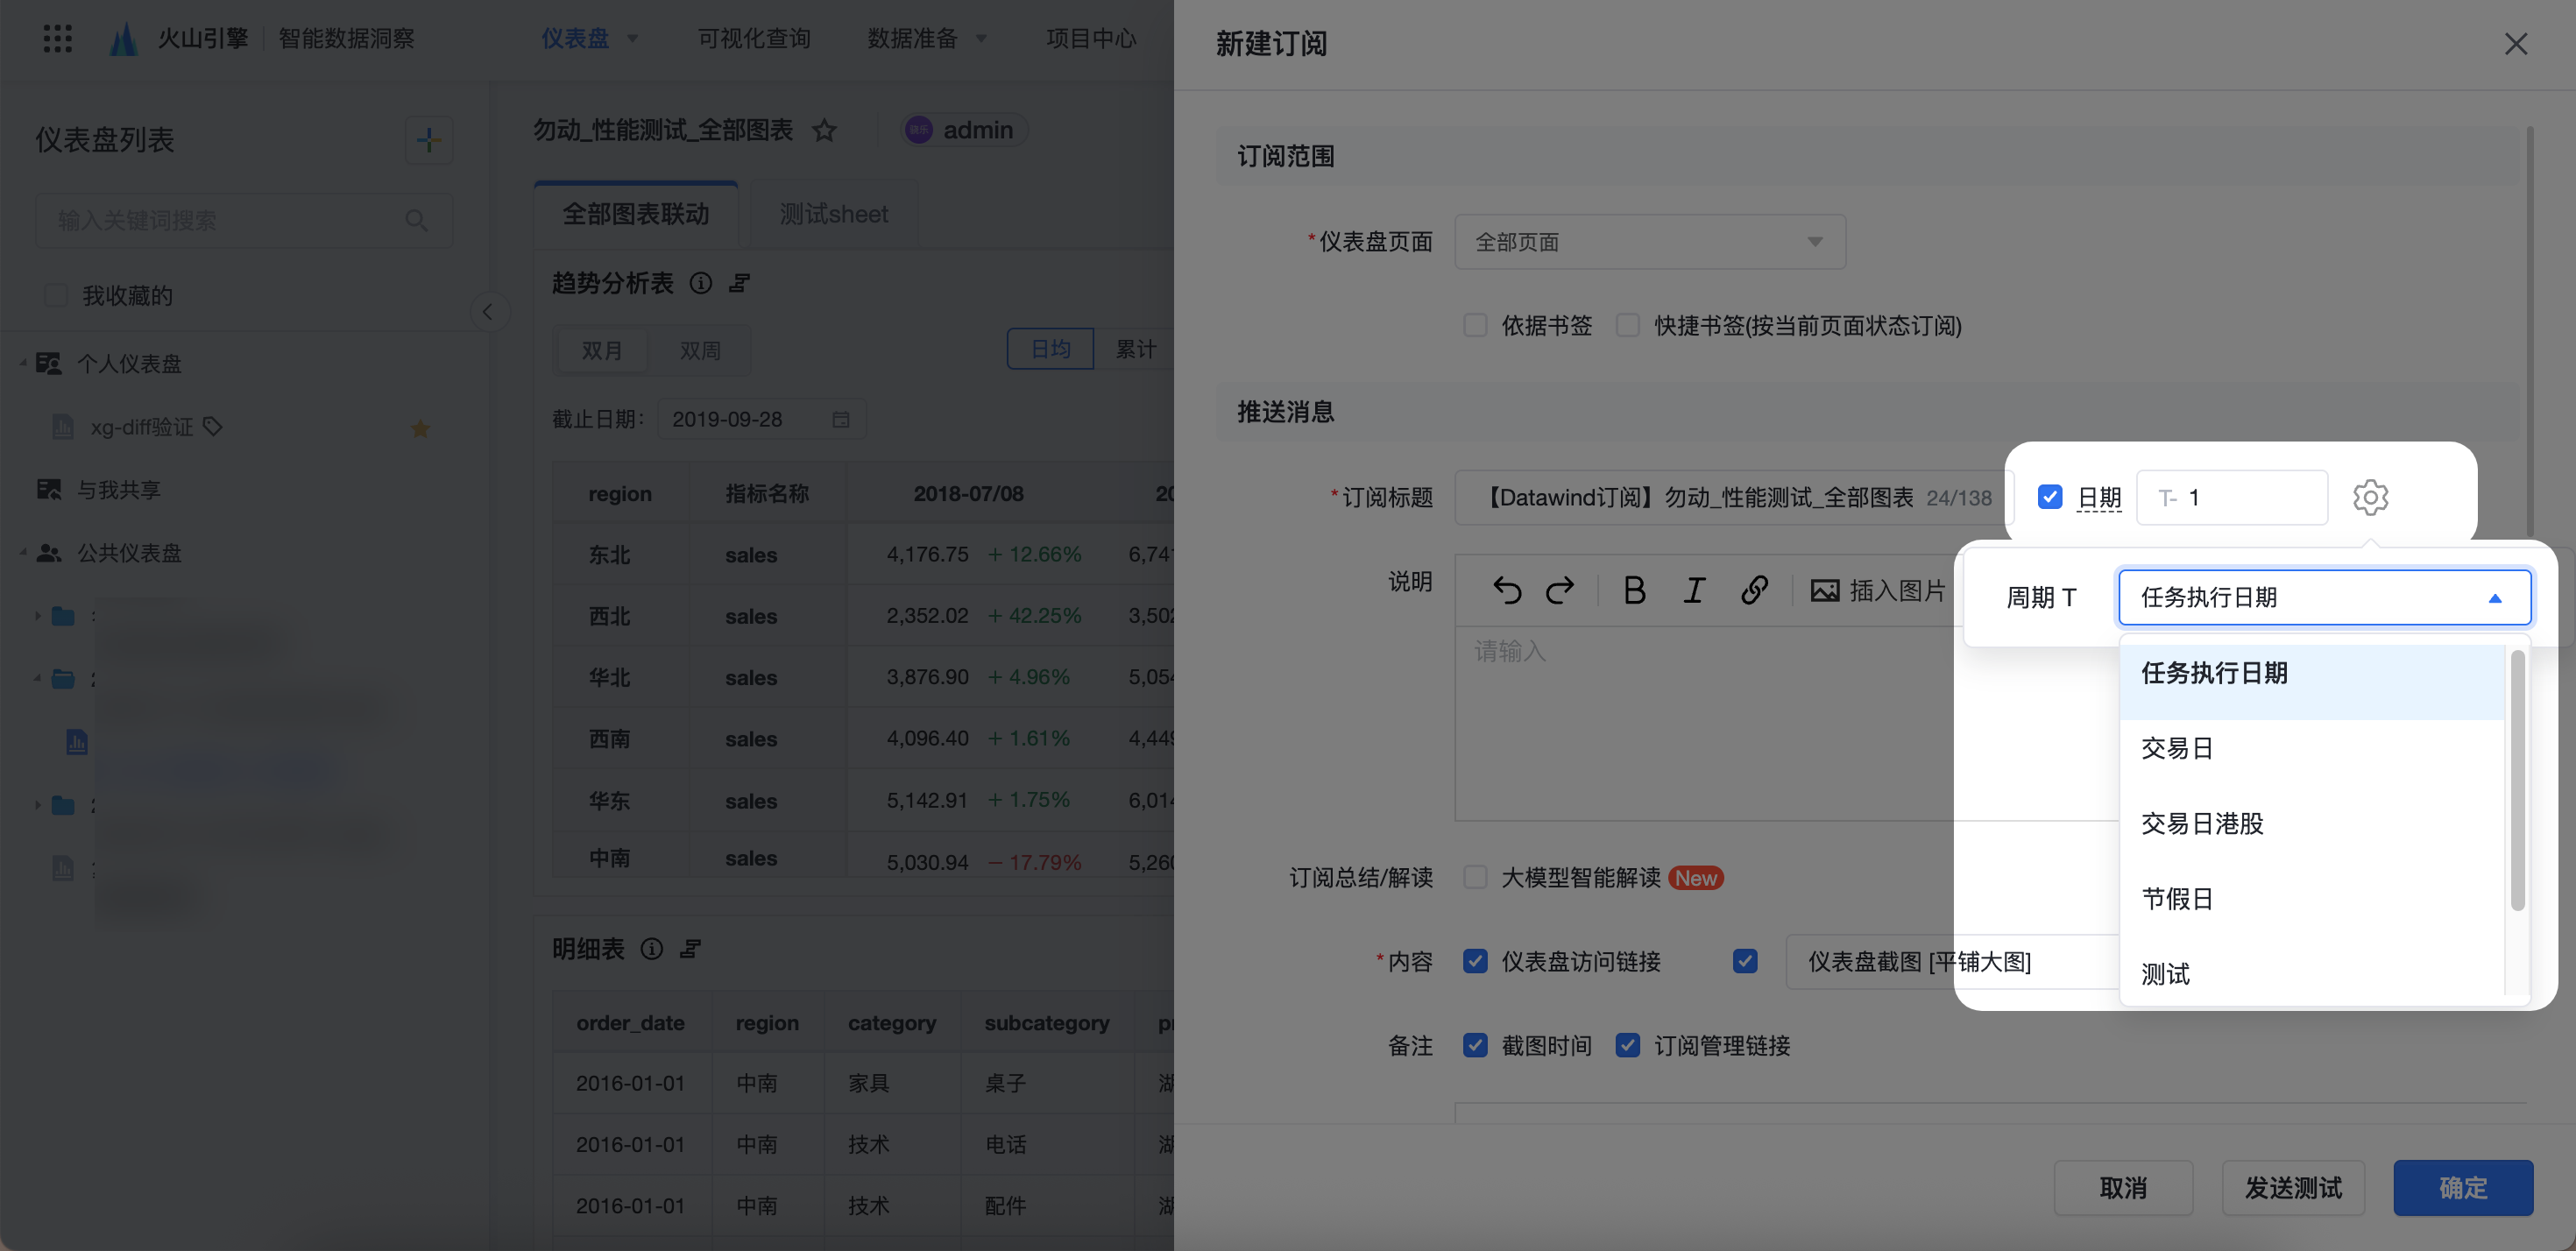The height and width of the screenshot is (1251, 2576).
Task: Select 日均 toggle button
Action: click(1050, 349)
